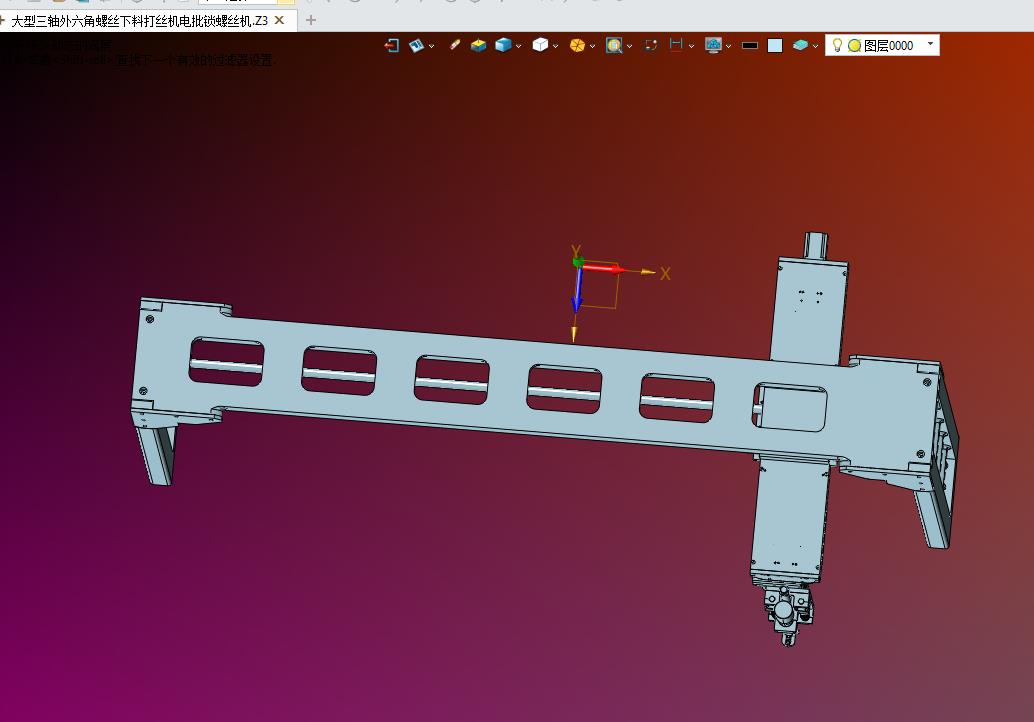Viewport: 1034px width, 722px height.
Task: Click the flat teal layer icon
Action: click(800, 45)
